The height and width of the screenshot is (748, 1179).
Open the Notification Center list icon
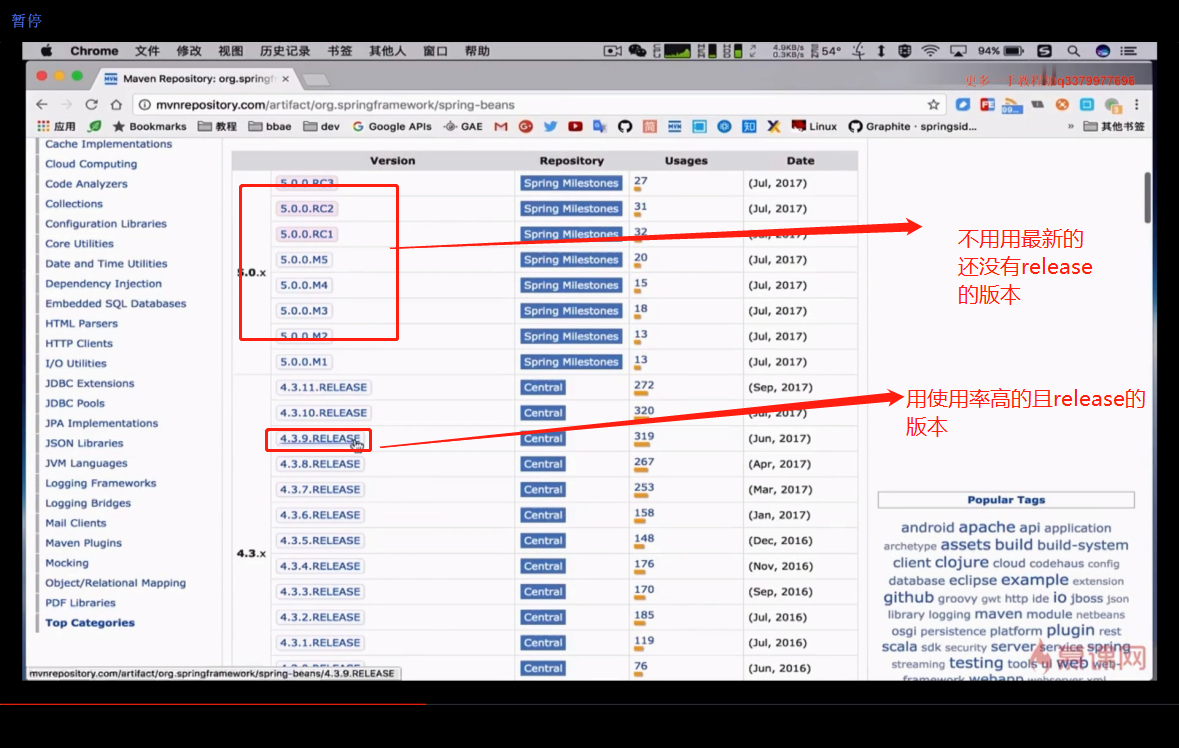pyautogui.click(x=1129, y=51)
